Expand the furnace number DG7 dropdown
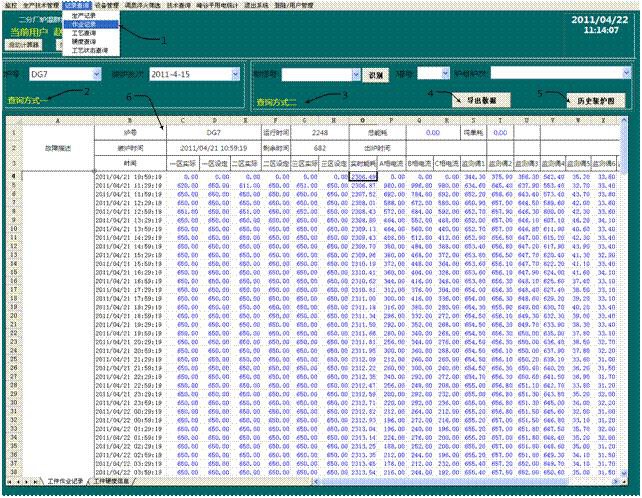 95,74
